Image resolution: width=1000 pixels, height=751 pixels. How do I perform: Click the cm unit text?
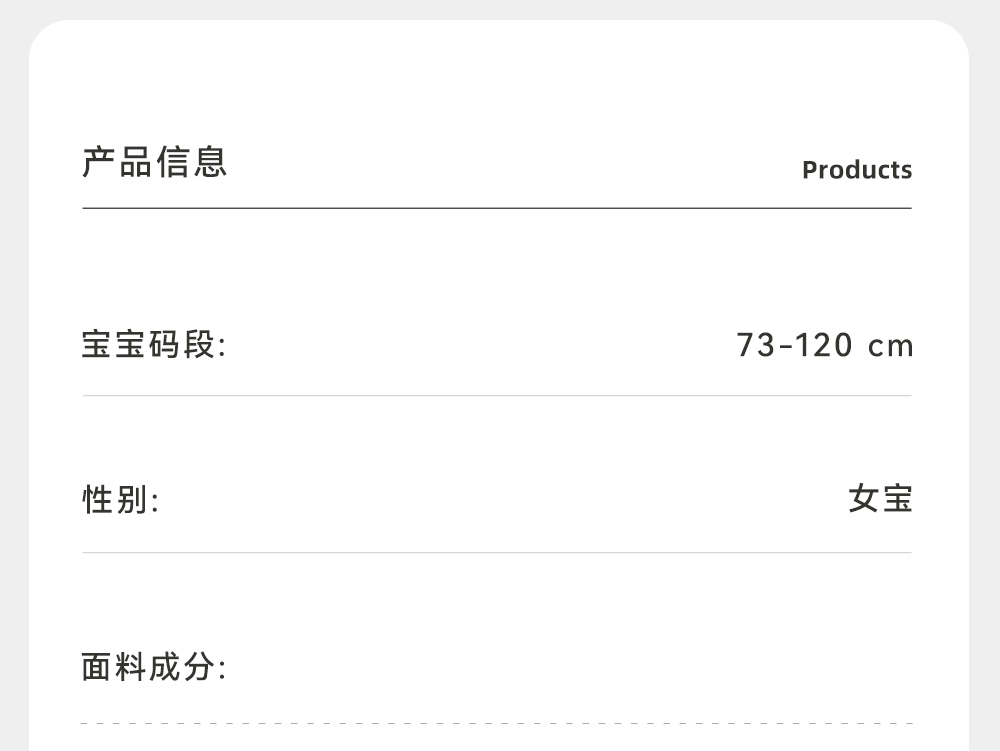click(x=890, y=346)
